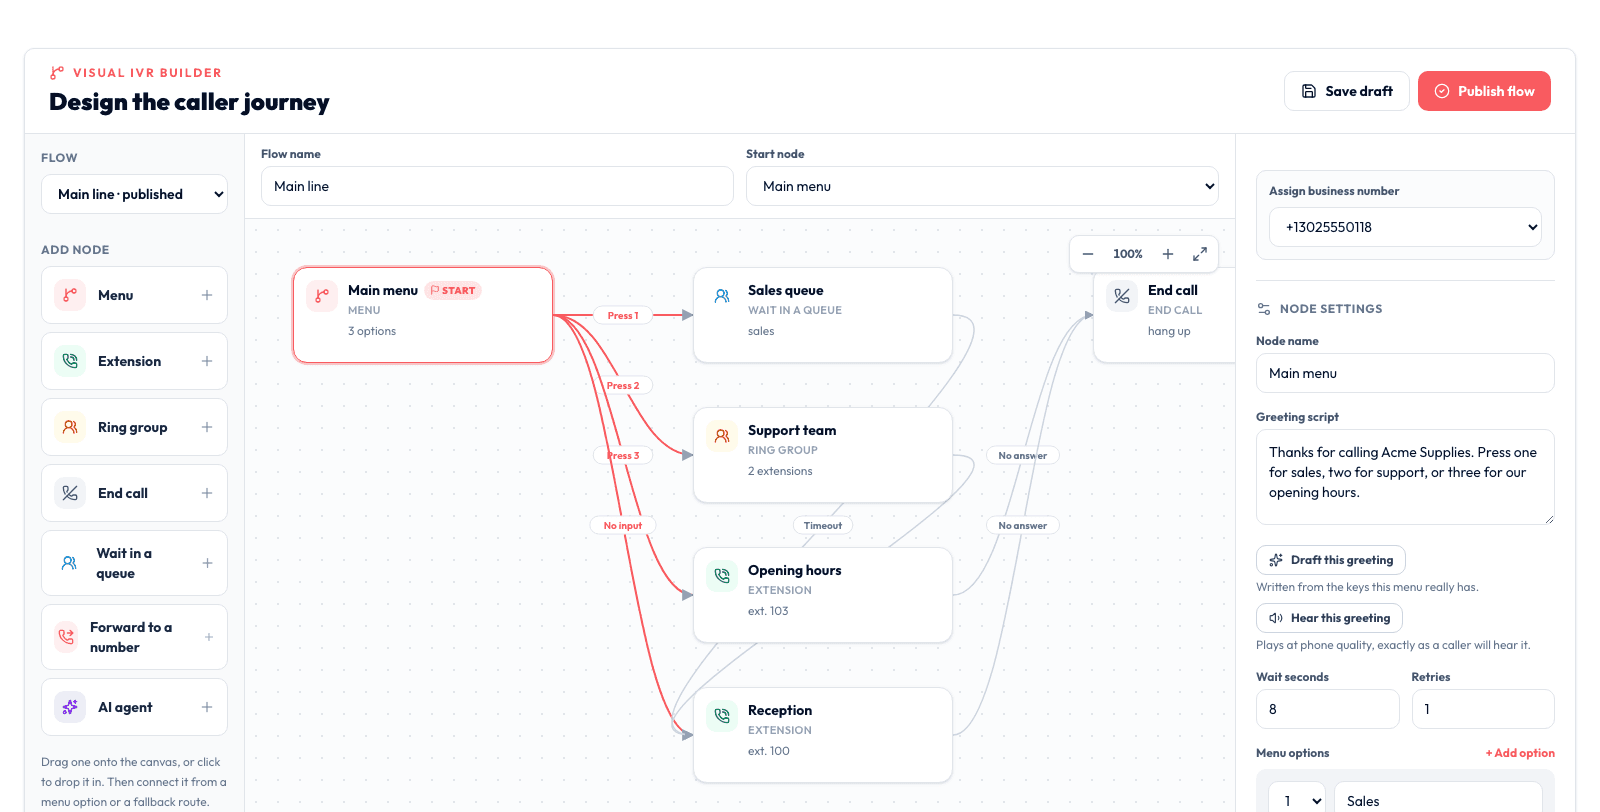Select the No input connection label

point(623,525)
